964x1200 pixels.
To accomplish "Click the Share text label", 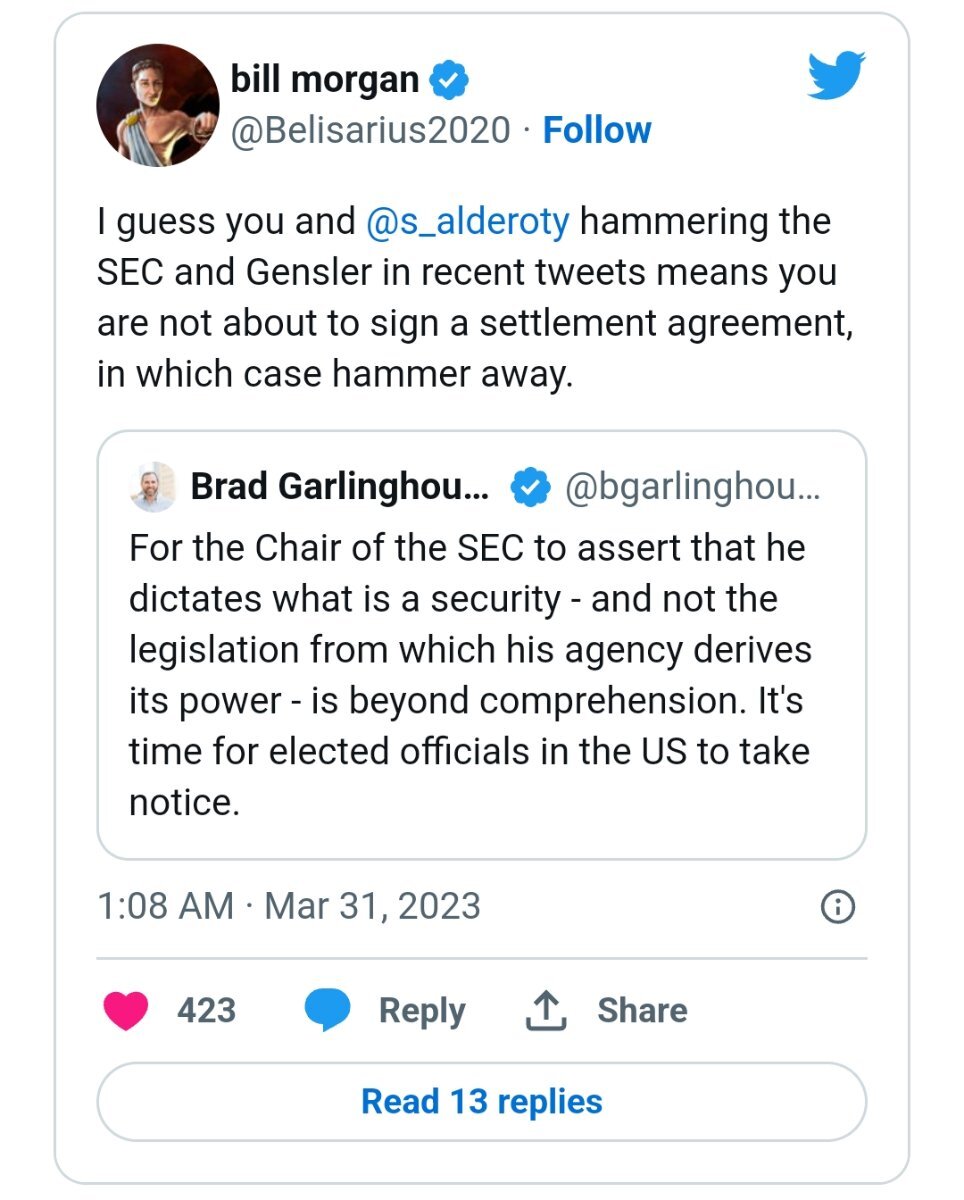I will click(642, 1010).
